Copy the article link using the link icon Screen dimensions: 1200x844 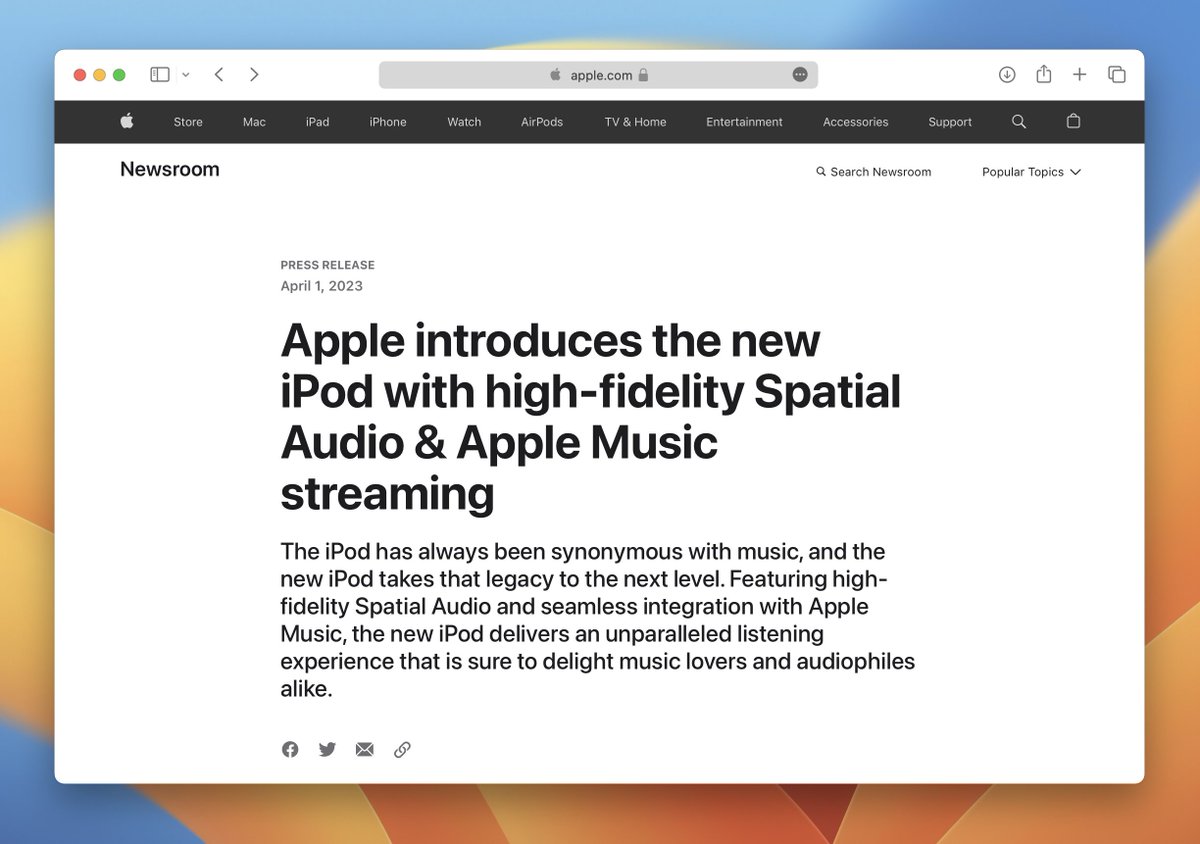tap(402, 749)
